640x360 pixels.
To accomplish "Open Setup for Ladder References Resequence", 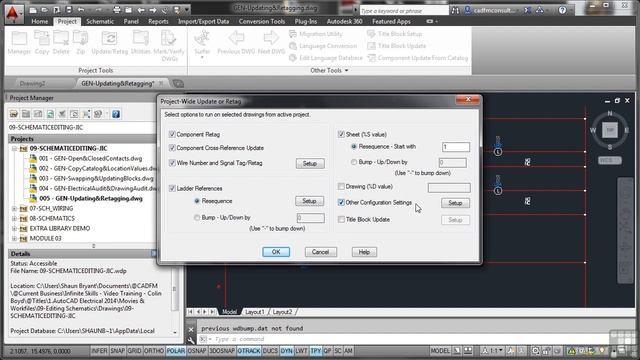I will tap(309, 201).
